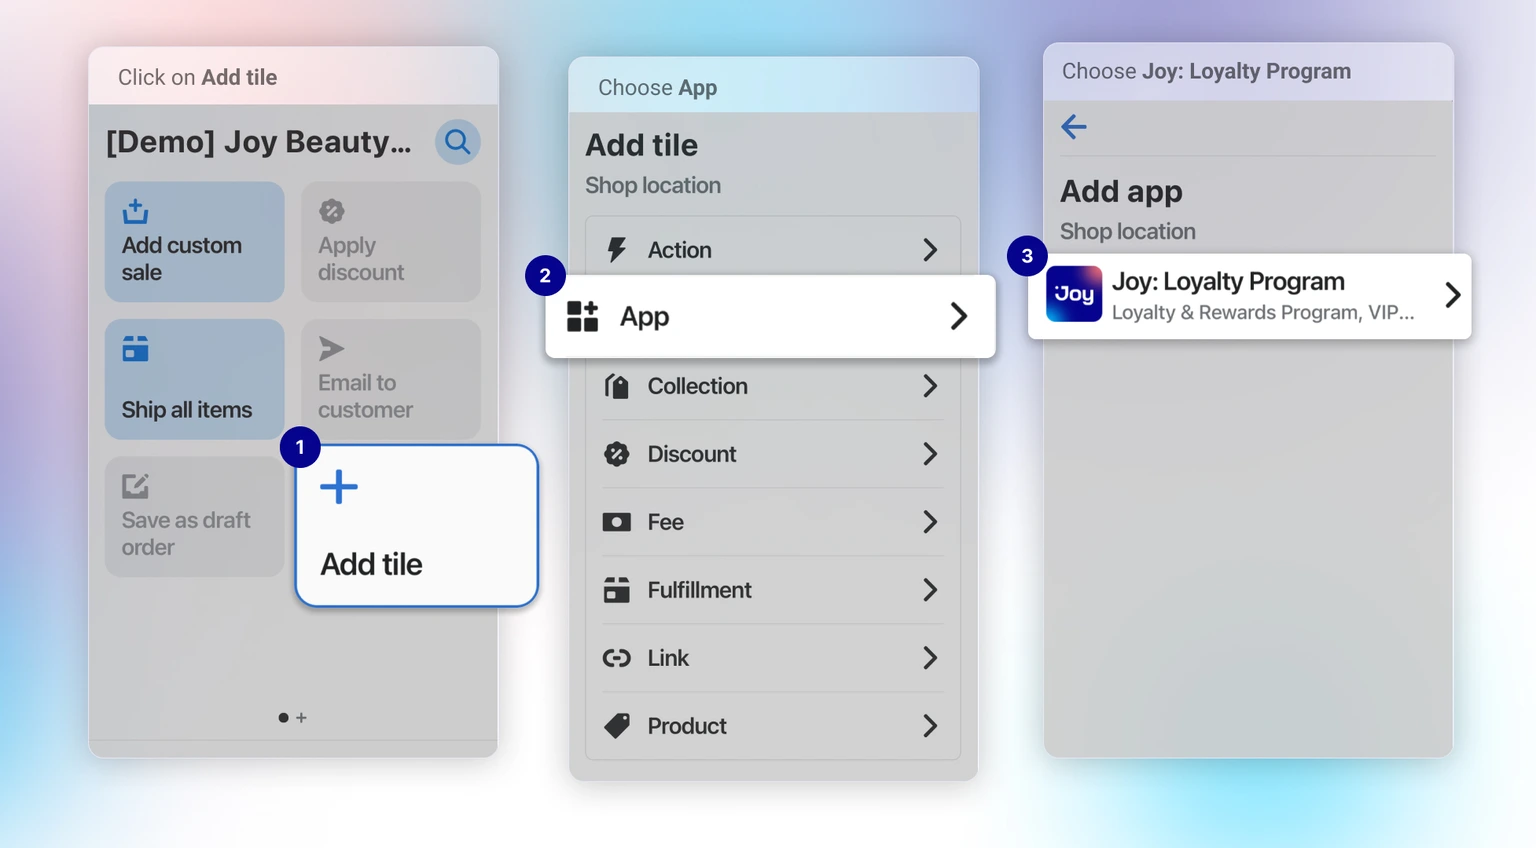Select the Ship all items icon
1536x848 pixels.
(135, 348)
